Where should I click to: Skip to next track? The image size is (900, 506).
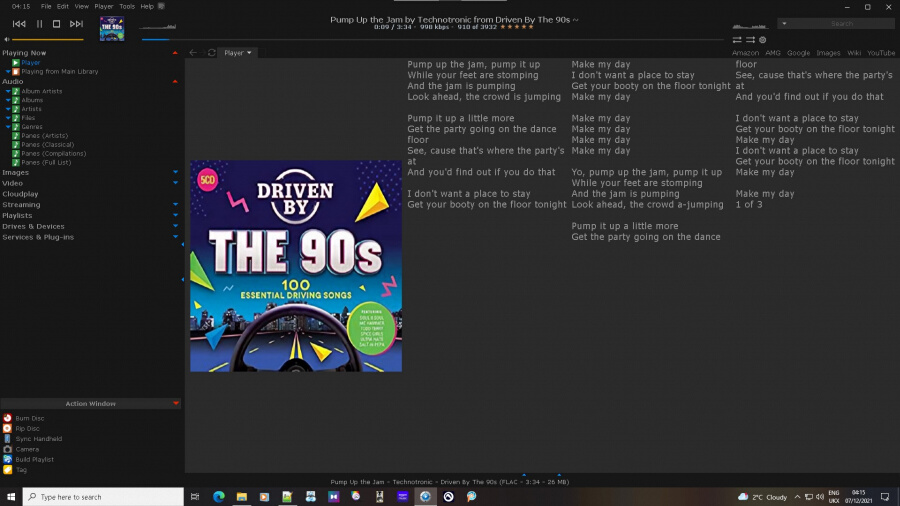(76, 24)
